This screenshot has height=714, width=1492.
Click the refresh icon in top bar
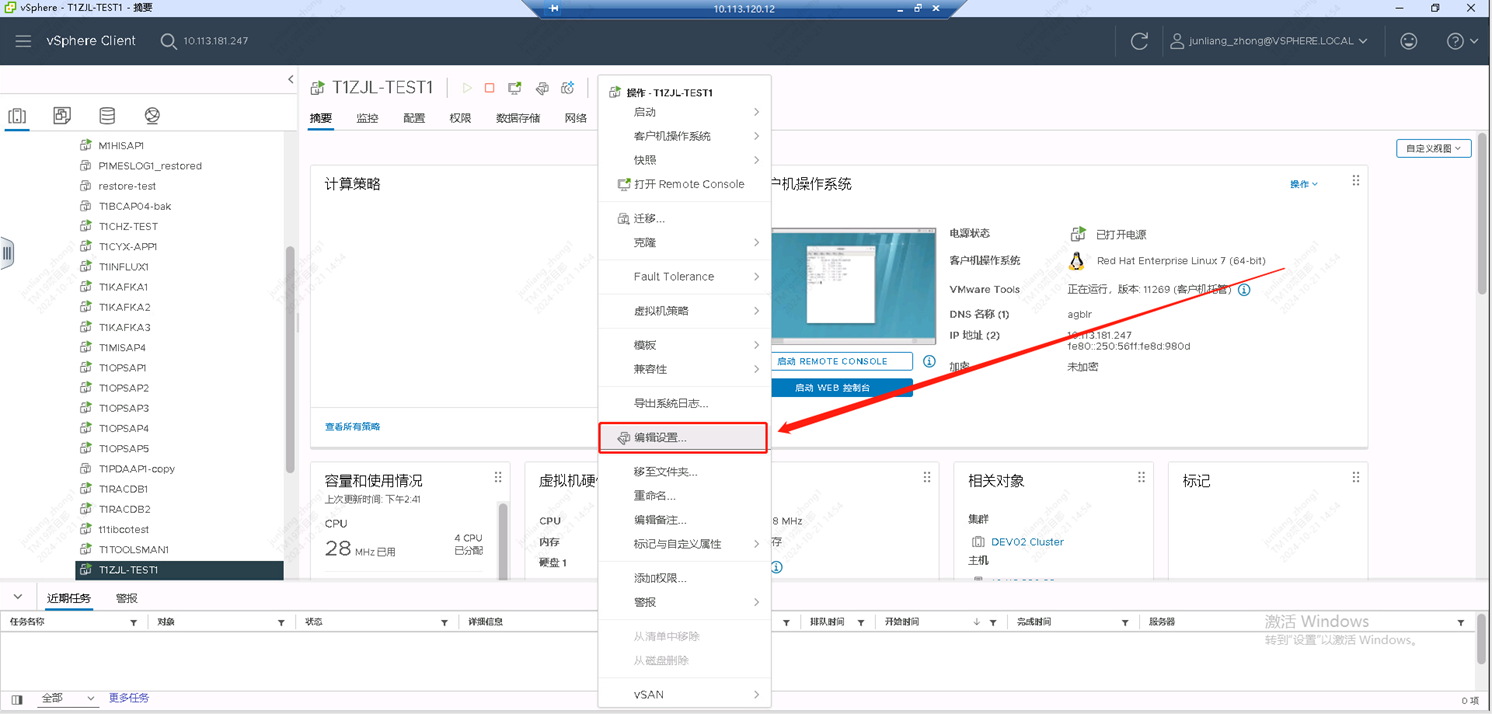point(1139,41)
